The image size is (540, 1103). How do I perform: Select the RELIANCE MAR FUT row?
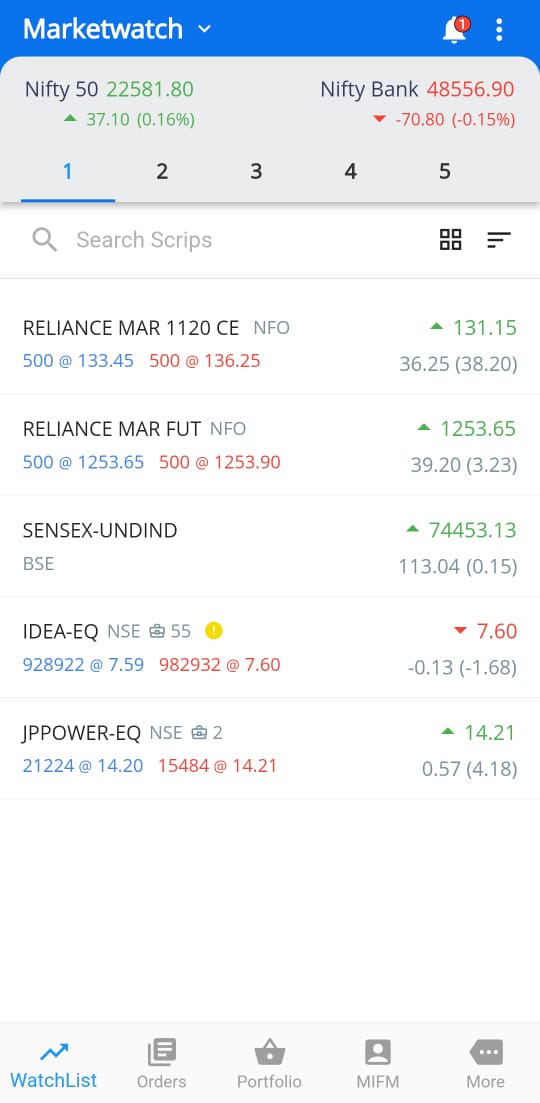coord(270,445)
